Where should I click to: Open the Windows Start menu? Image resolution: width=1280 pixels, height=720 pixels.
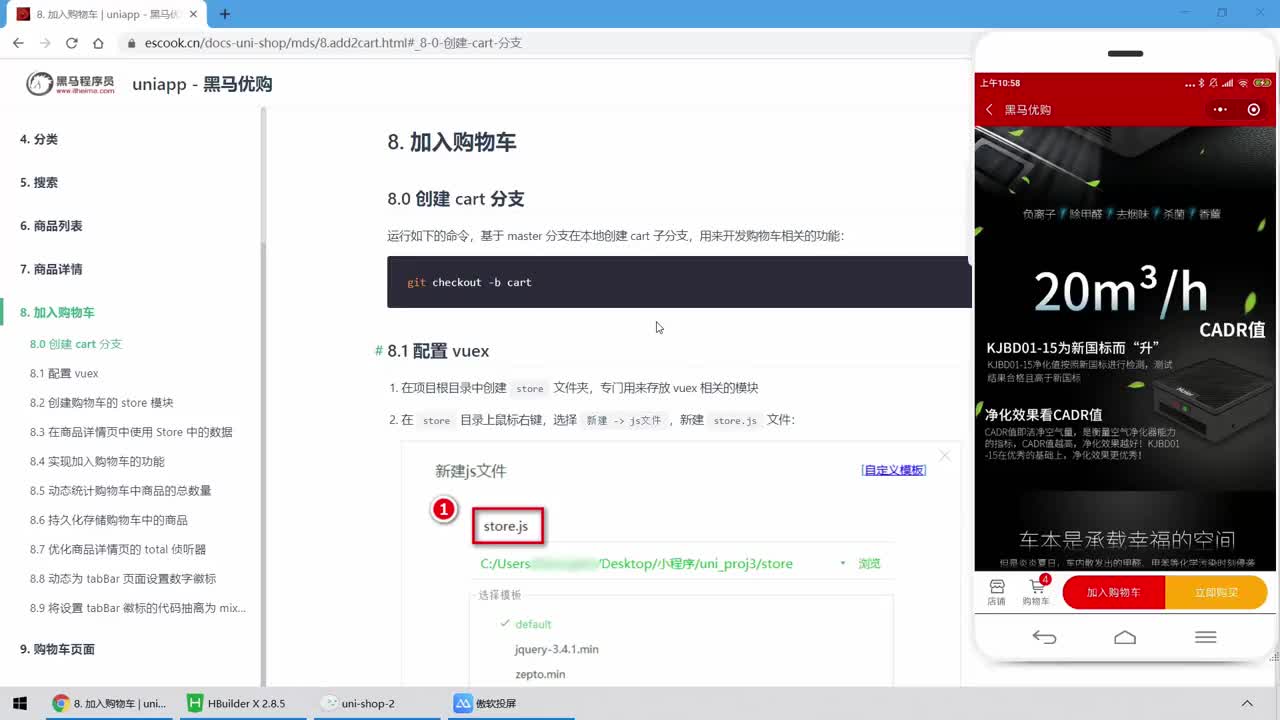pyautogui.click(x=19, y=703)
